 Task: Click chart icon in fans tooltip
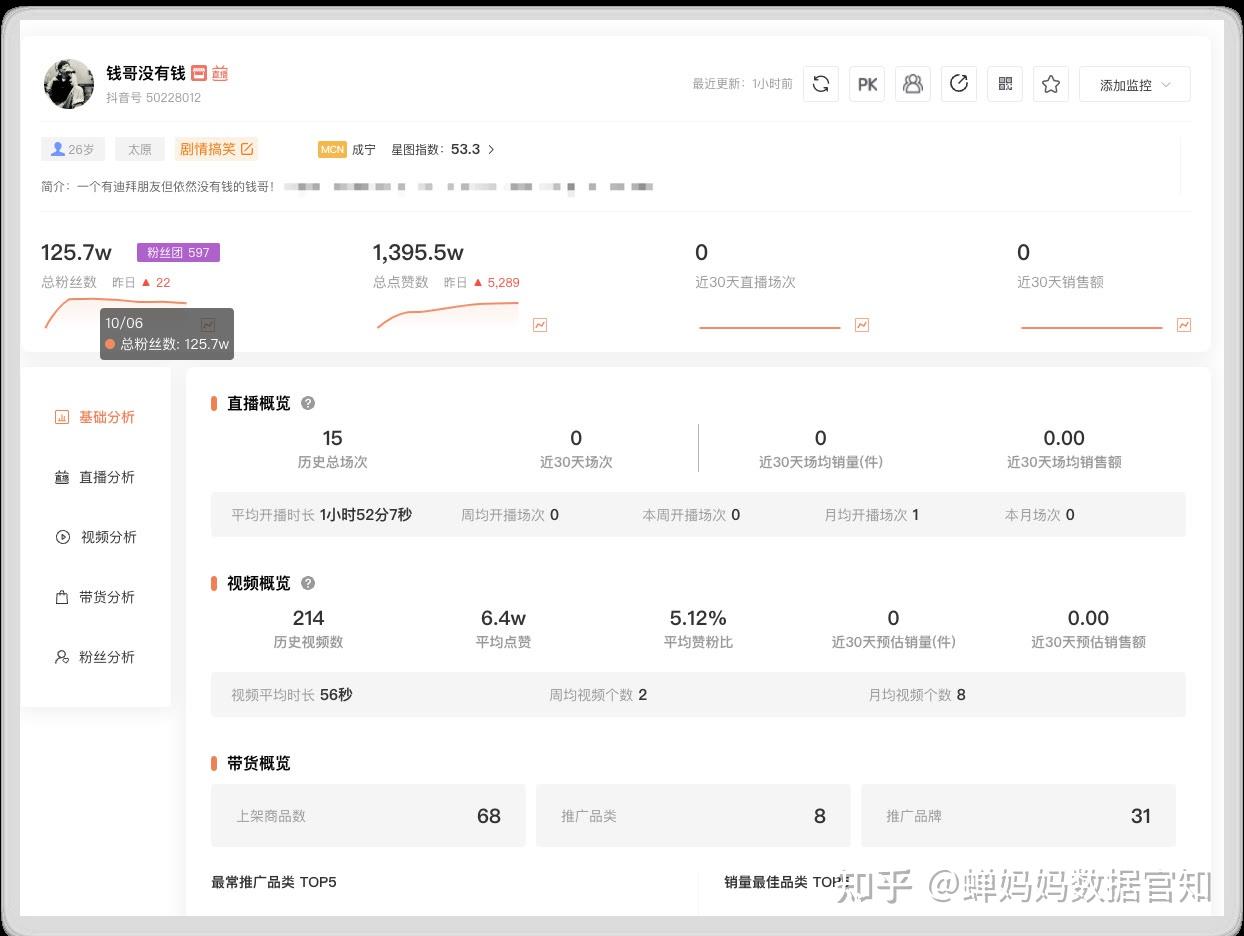208,324
